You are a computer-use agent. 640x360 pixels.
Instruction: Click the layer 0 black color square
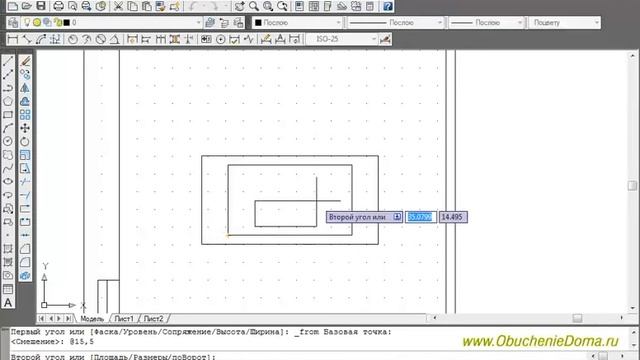point(67,22)
